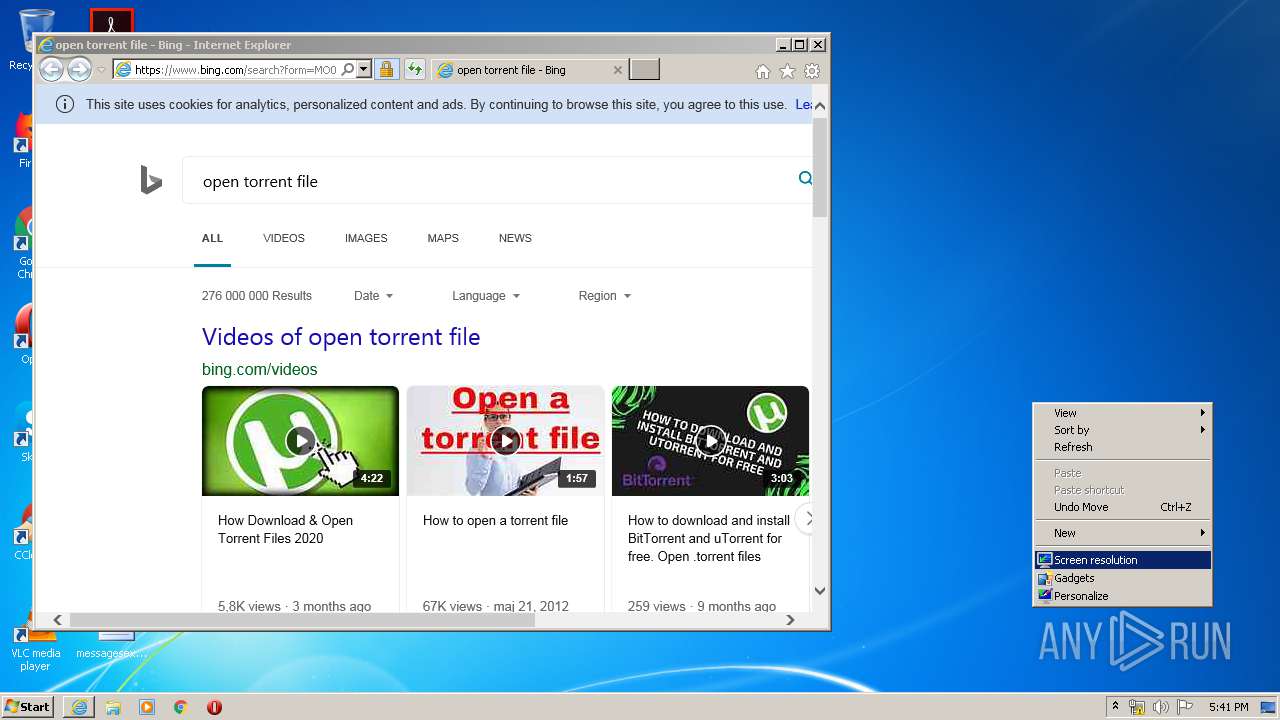The width and height of the screenshot is (1280, 720).
Task: Click horizontal scrollbar left arrow
Action: pyautogui.click(x=57, y=620)
